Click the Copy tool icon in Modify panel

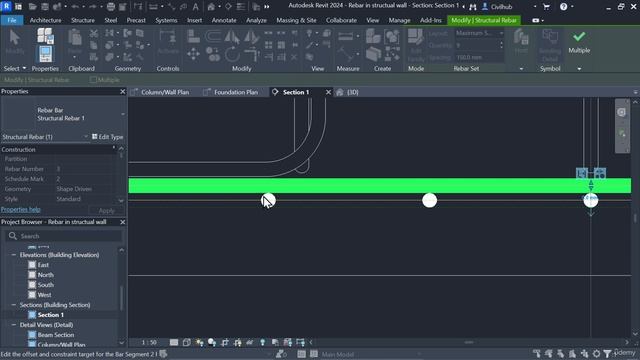(x=213, y=54)
